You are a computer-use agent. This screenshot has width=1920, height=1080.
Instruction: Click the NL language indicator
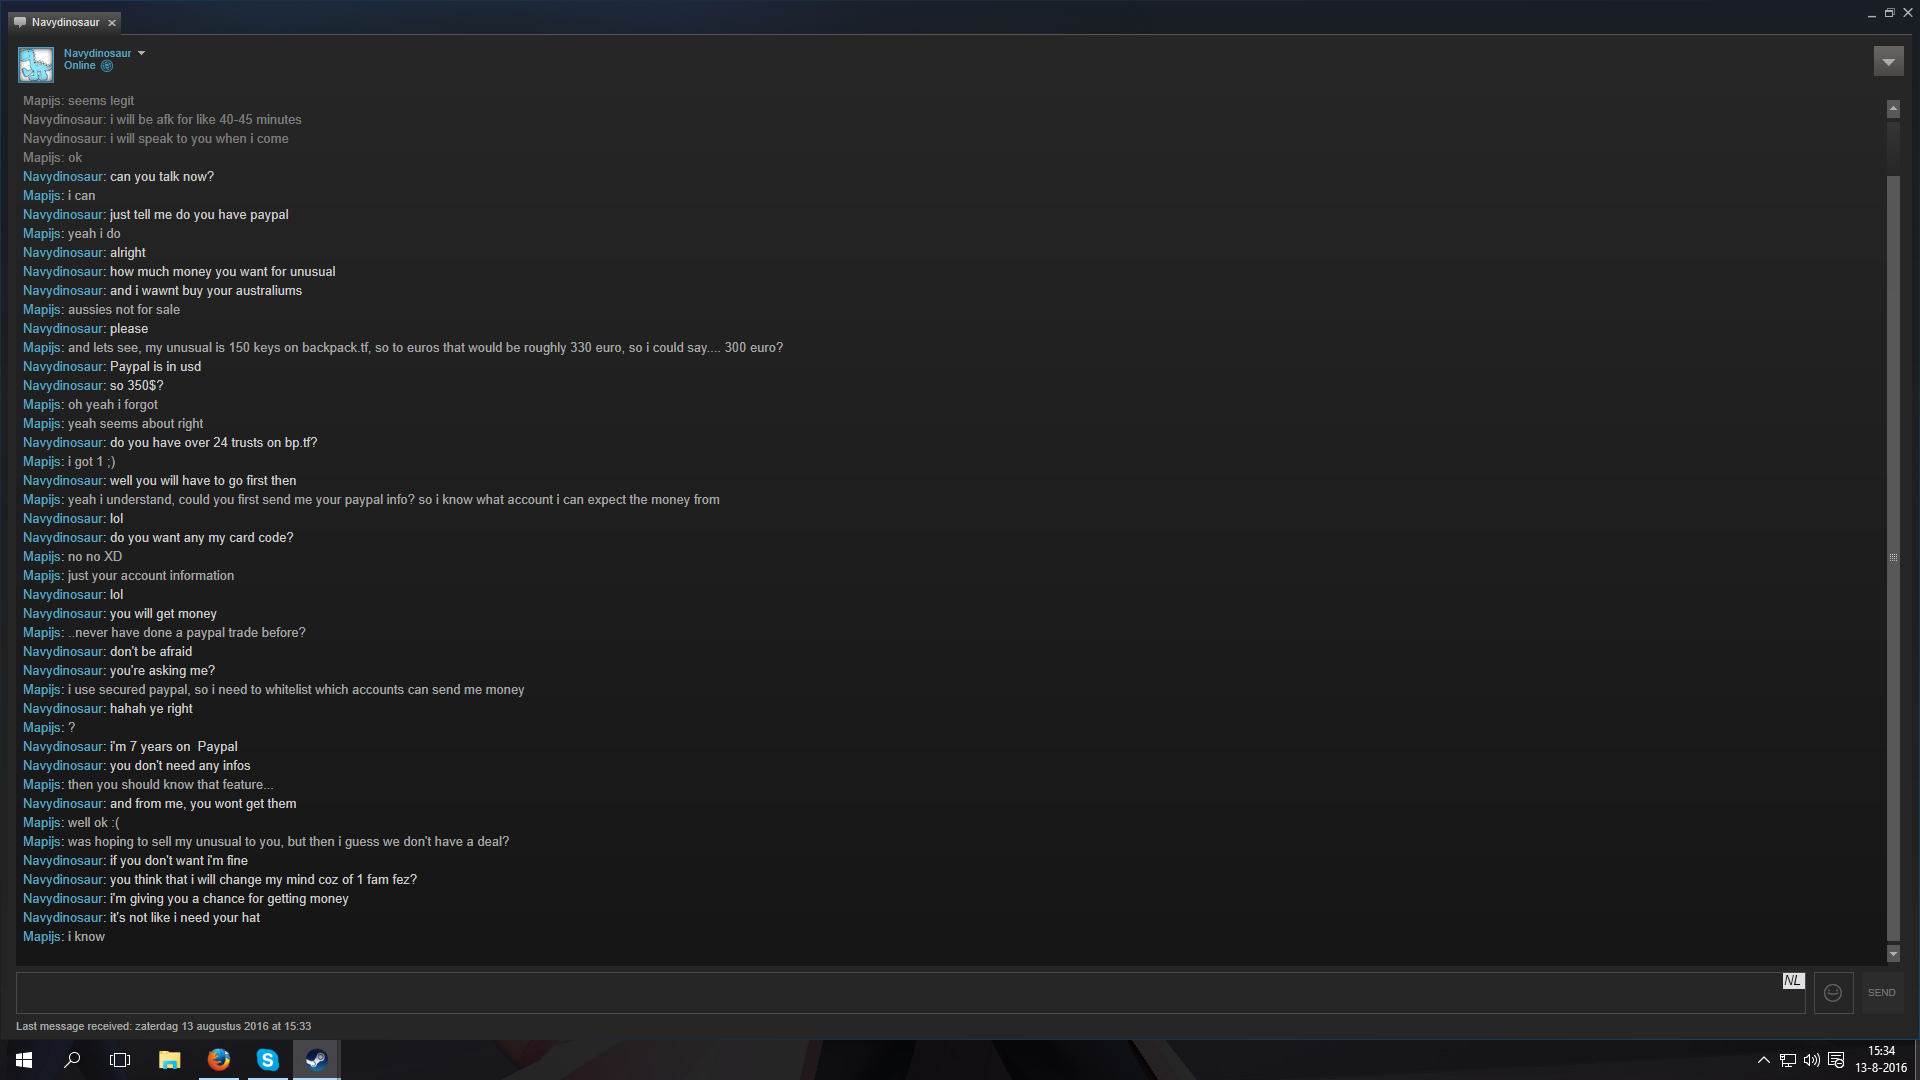1793,981
